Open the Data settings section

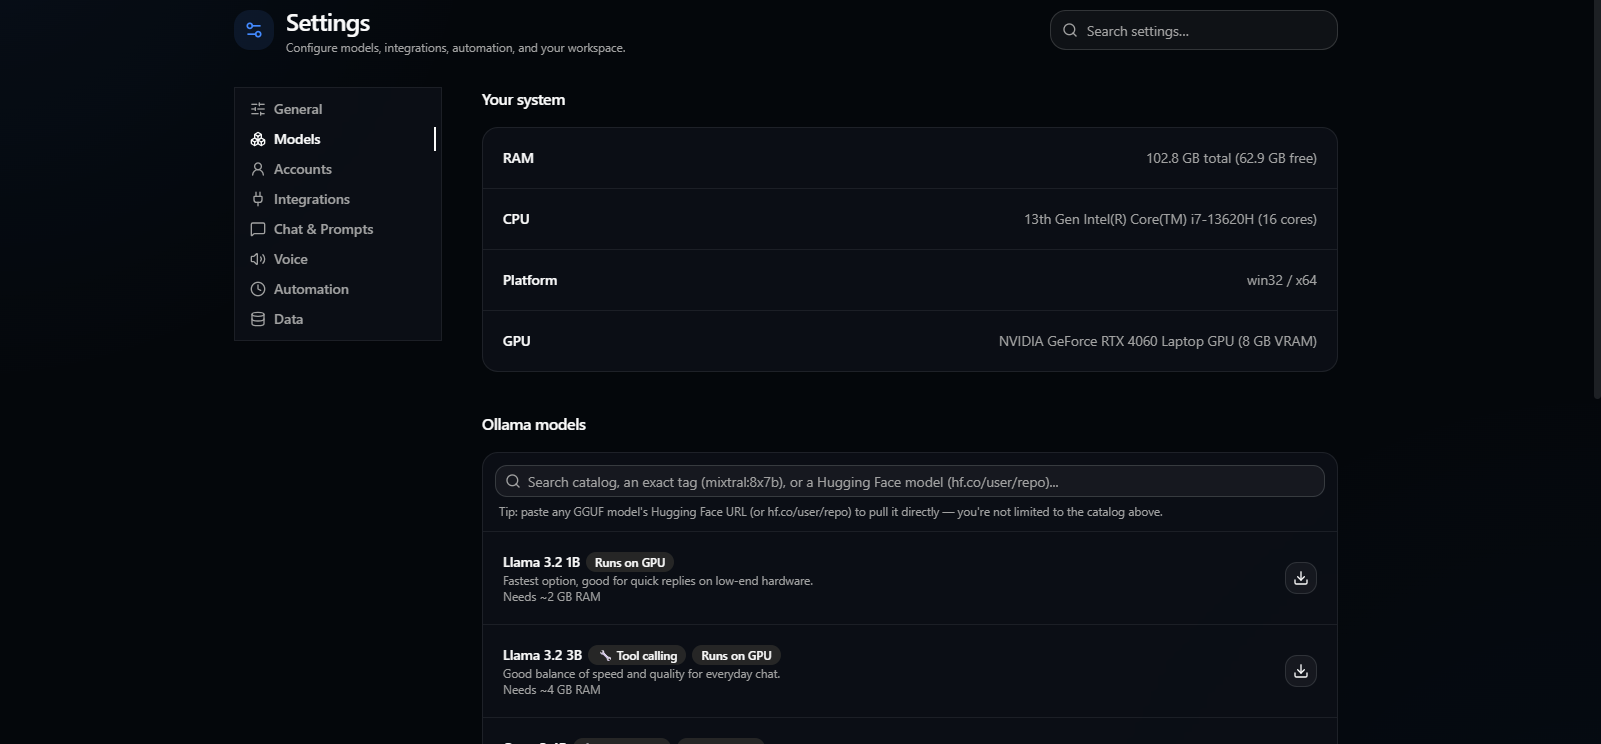(338, 319)
